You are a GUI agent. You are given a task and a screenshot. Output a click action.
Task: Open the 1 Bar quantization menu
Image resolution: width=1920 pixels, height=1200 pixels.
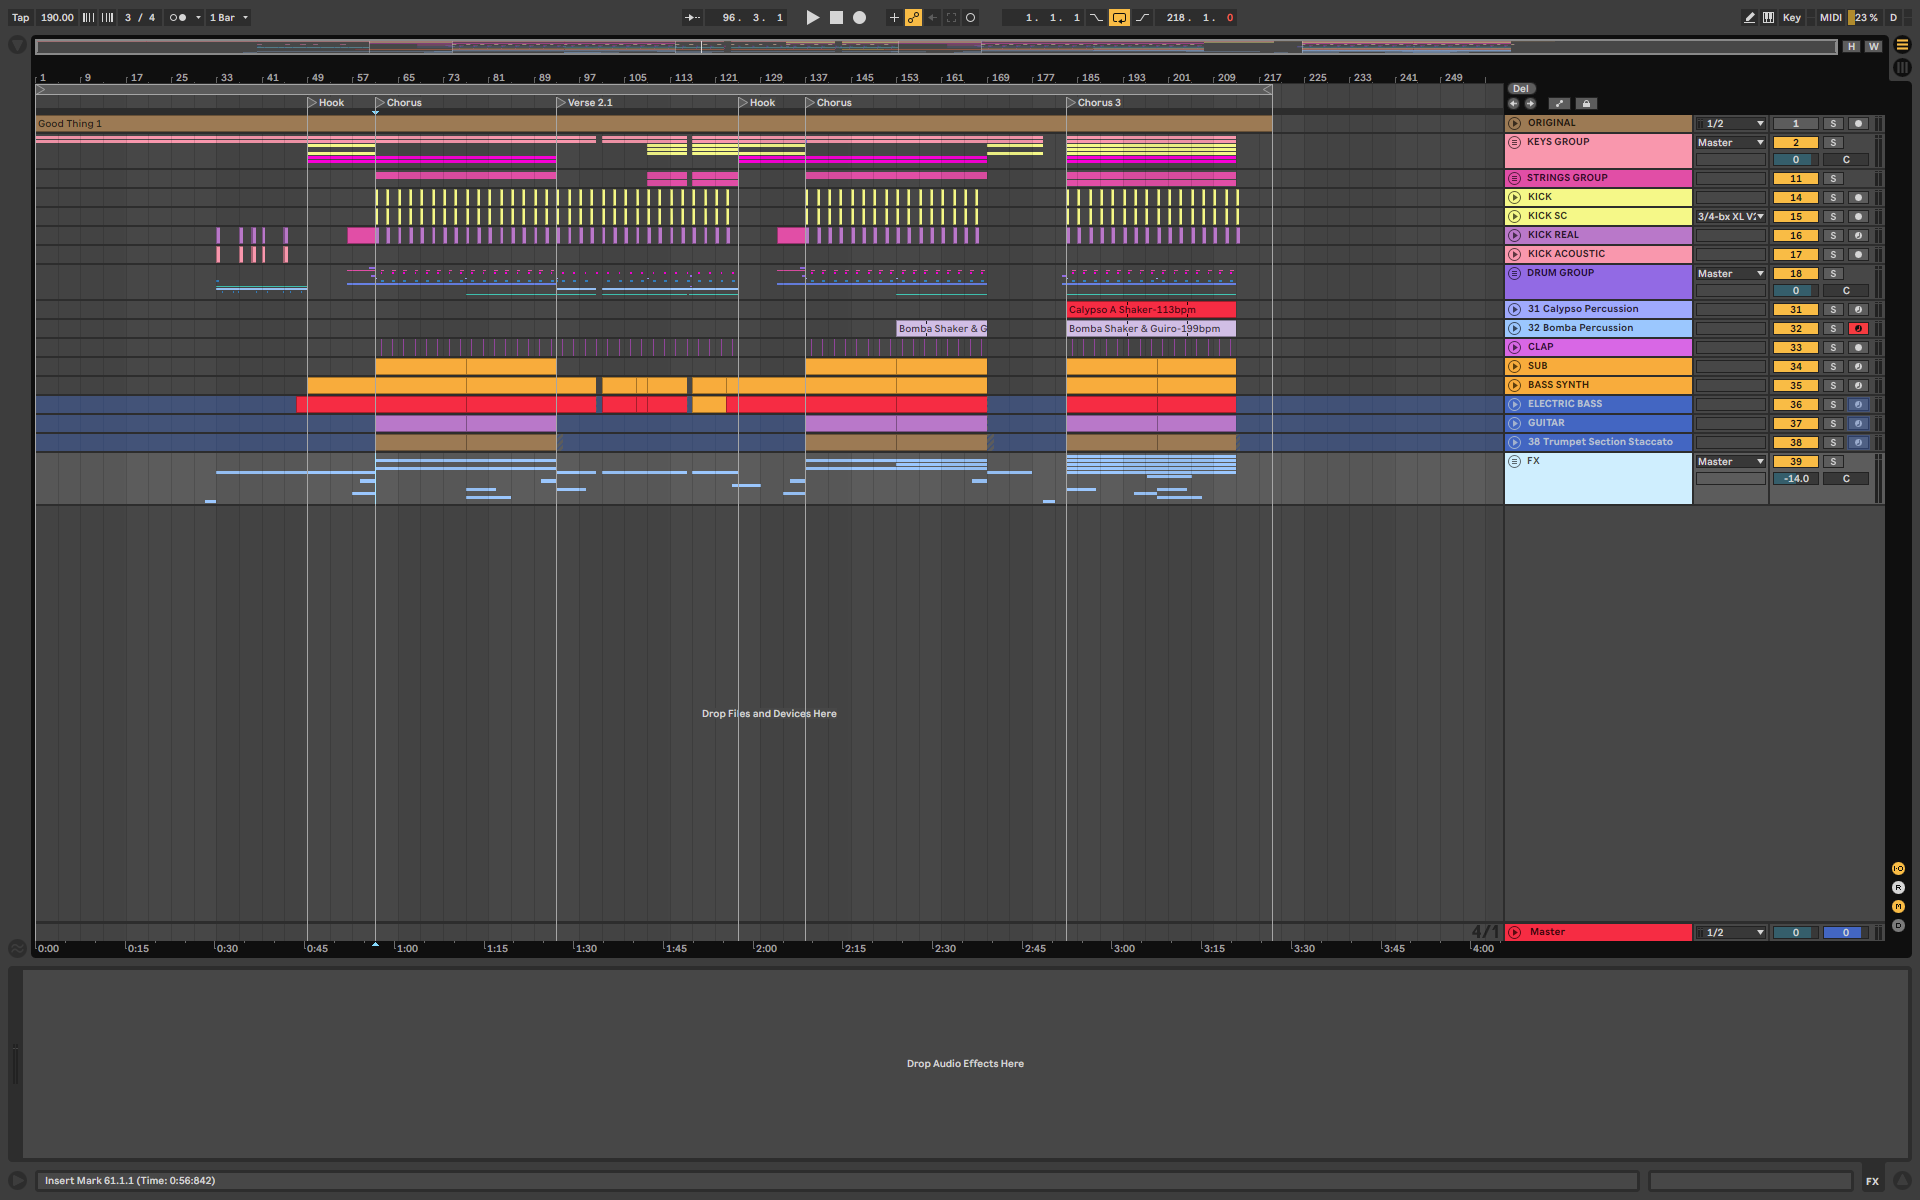click(229, 17)
